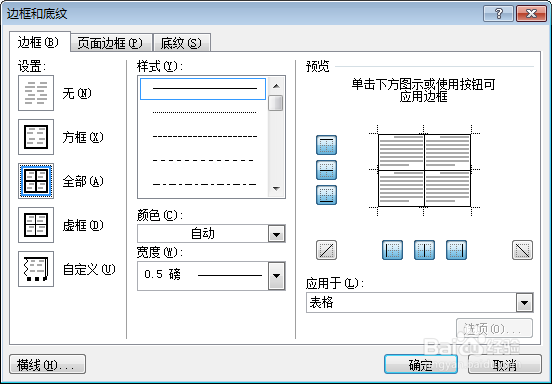Select the 虚框 (Grid) border setting icon
The height and width of the screenshot is (384, 552).
tap(36, 225)
